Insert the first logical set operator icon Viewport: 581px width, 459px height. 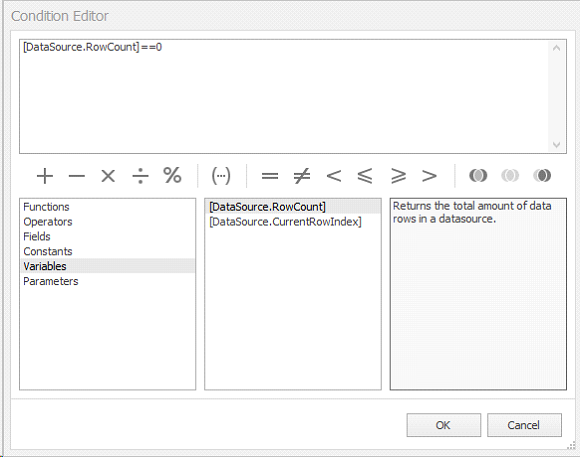point(478,176)
